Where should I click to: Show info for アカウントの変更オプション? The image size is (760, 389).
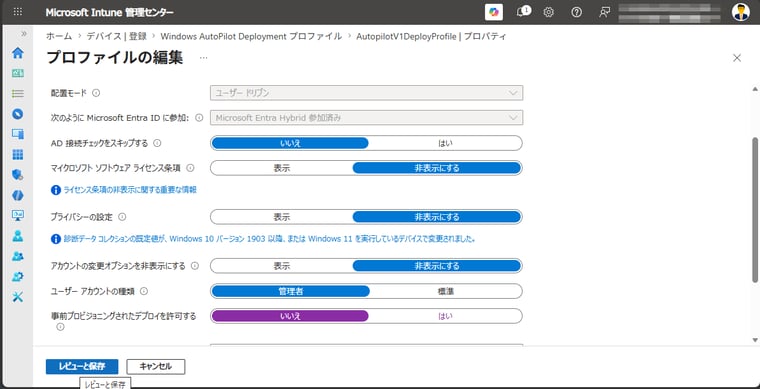click(x=195, y=266)
